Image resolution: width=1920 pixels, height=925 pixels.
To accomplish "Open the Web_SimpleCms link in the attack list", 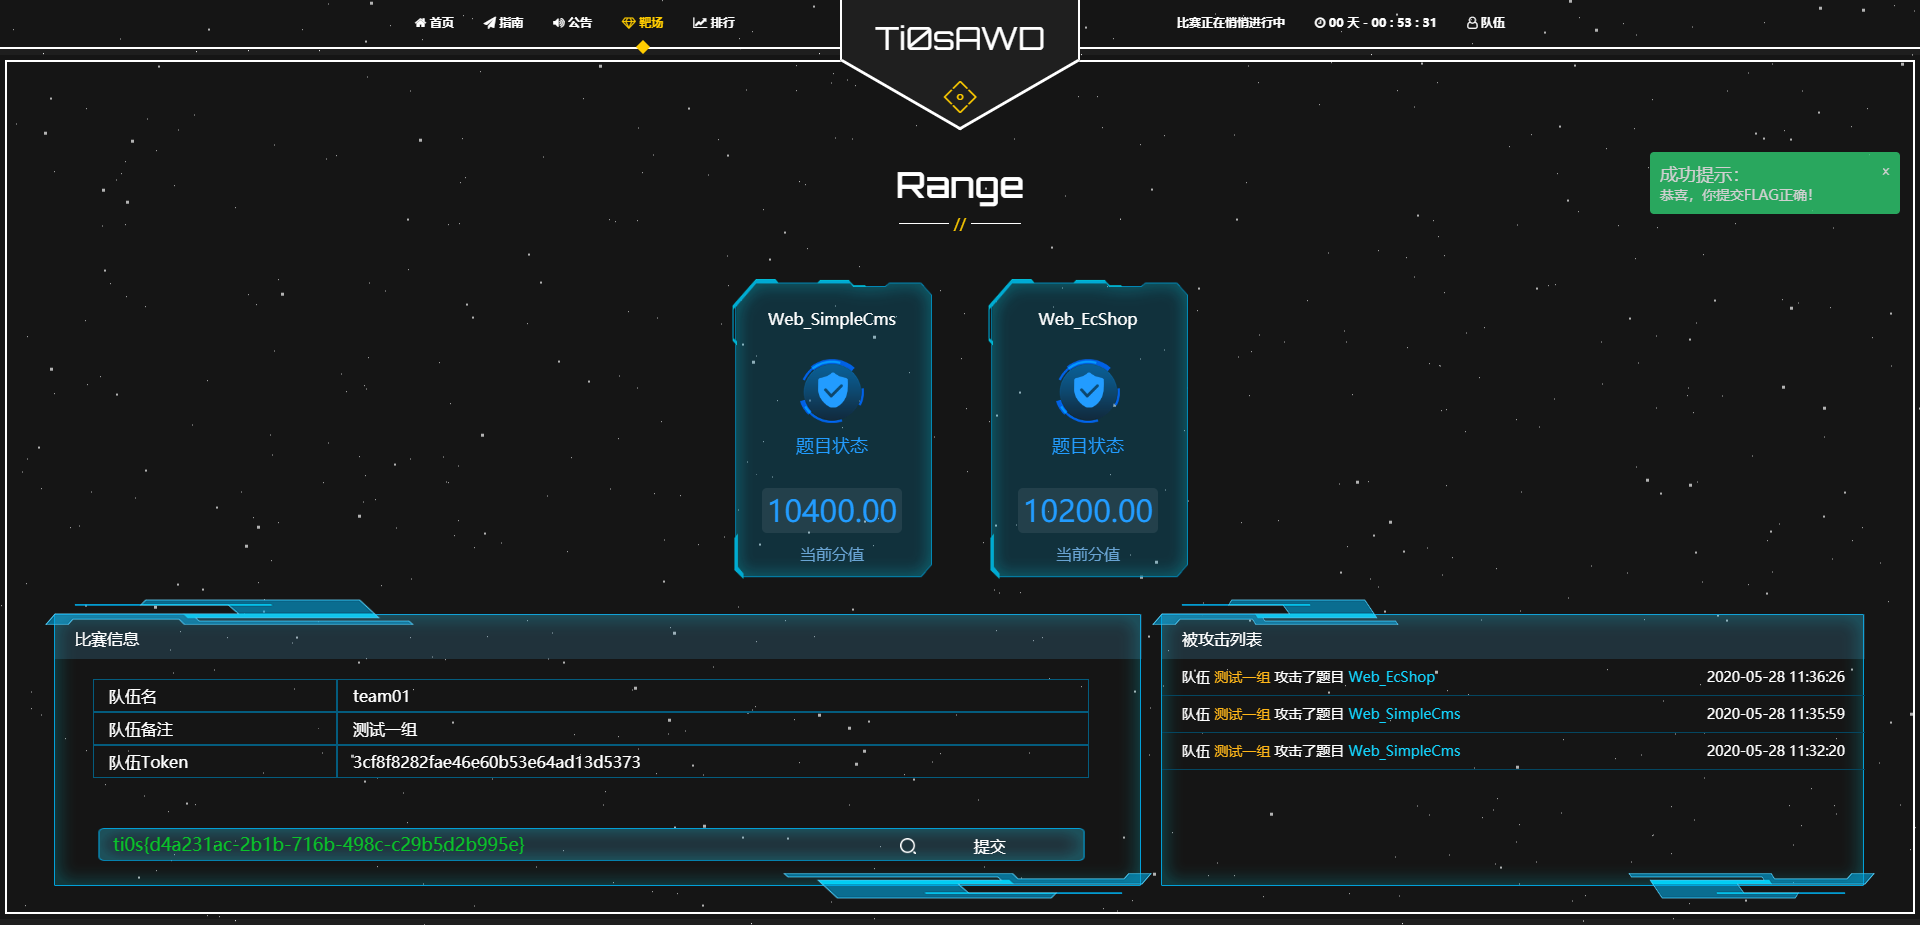I will coord(1404,714).
